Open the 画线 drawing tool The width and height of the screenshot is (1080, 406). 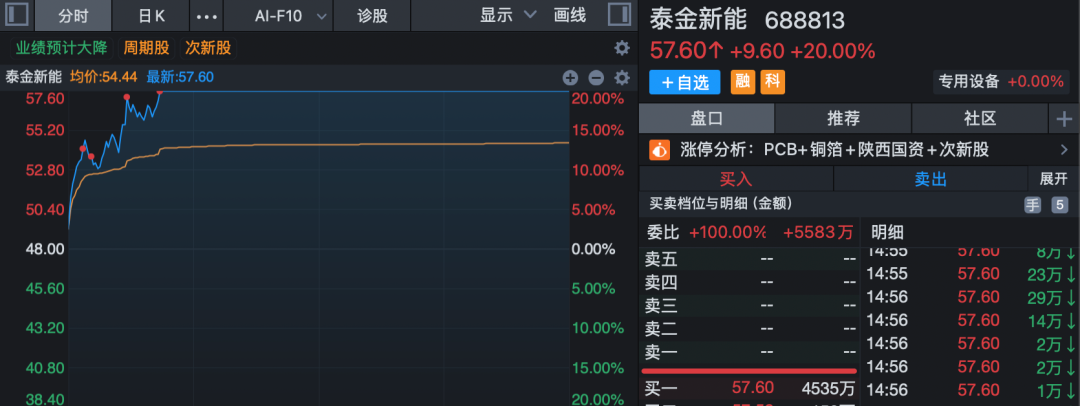pyautogui.click(x=570, y=15)
